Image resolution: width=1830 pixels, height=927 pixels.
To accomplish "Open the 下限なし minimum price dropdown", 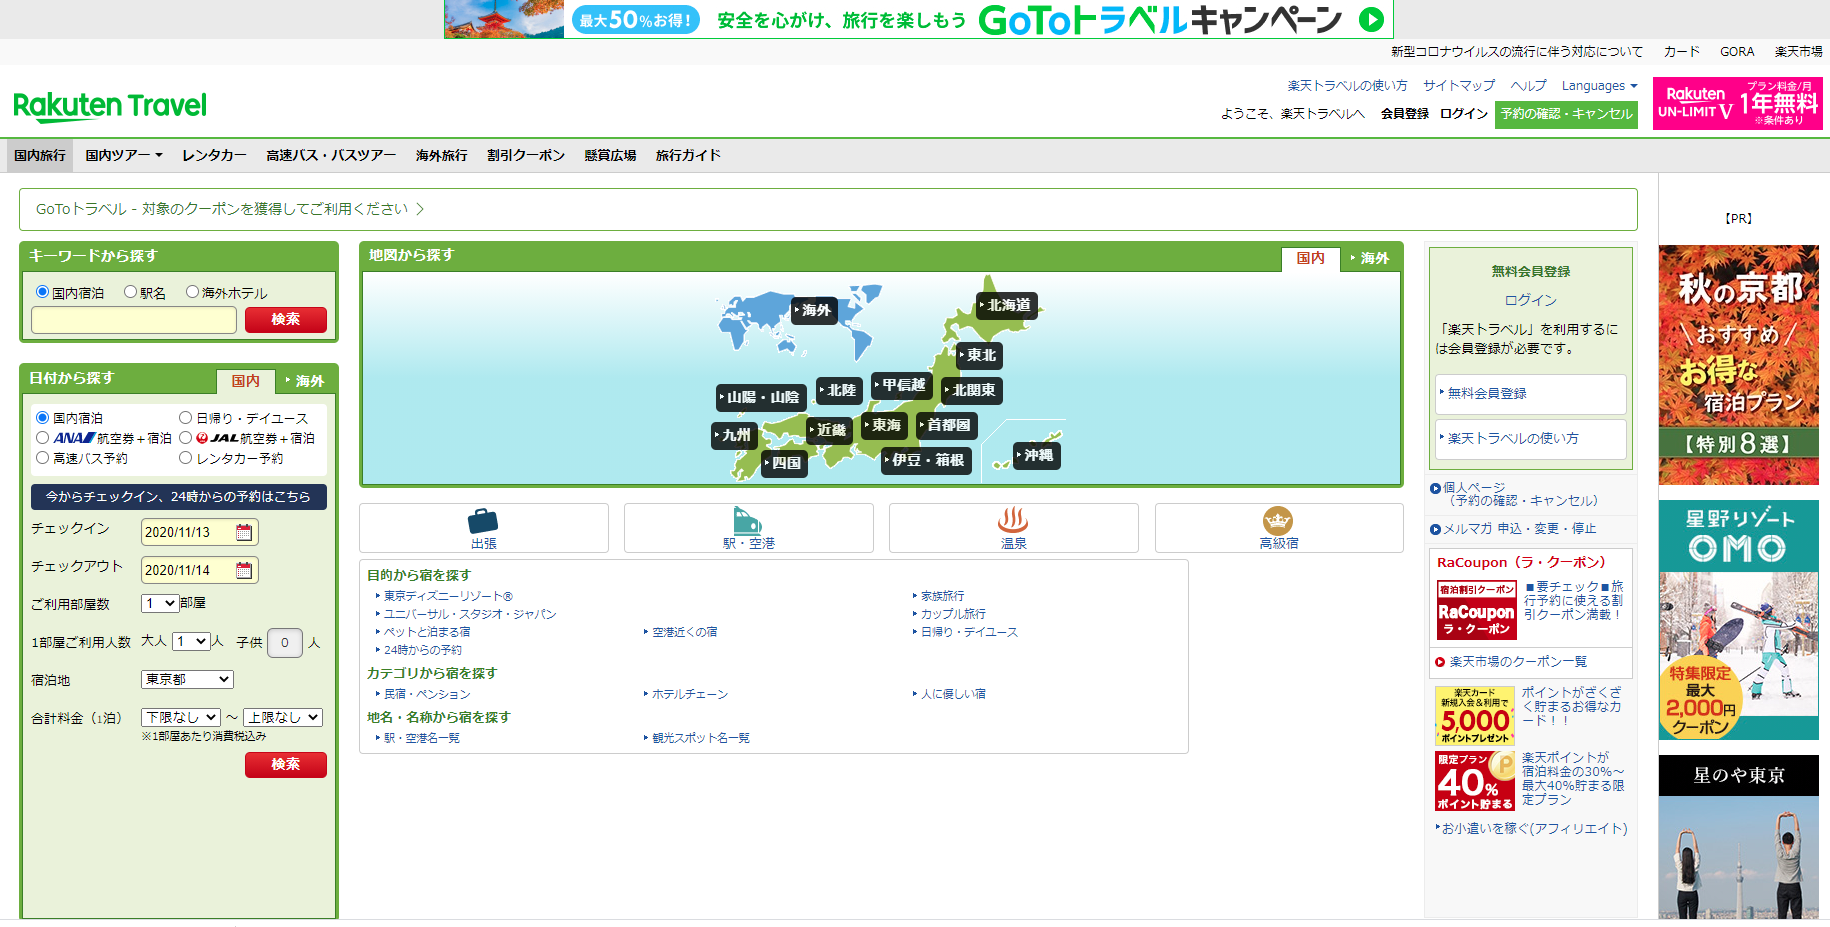I will click(181, 717).
